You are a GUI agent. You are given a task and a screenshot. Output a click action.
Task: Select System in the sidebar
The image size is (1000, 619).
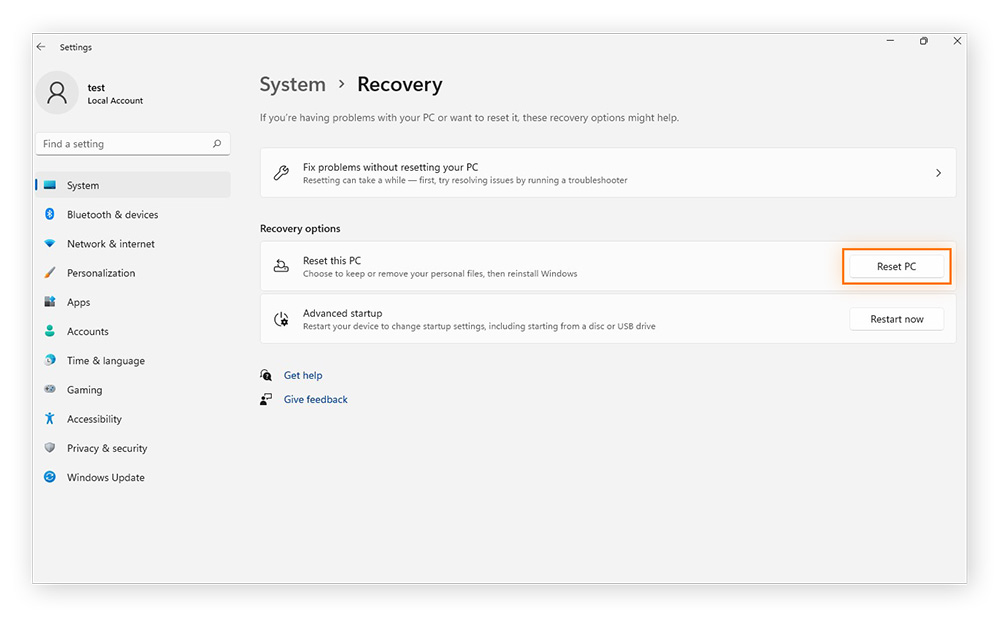point(133,185)
